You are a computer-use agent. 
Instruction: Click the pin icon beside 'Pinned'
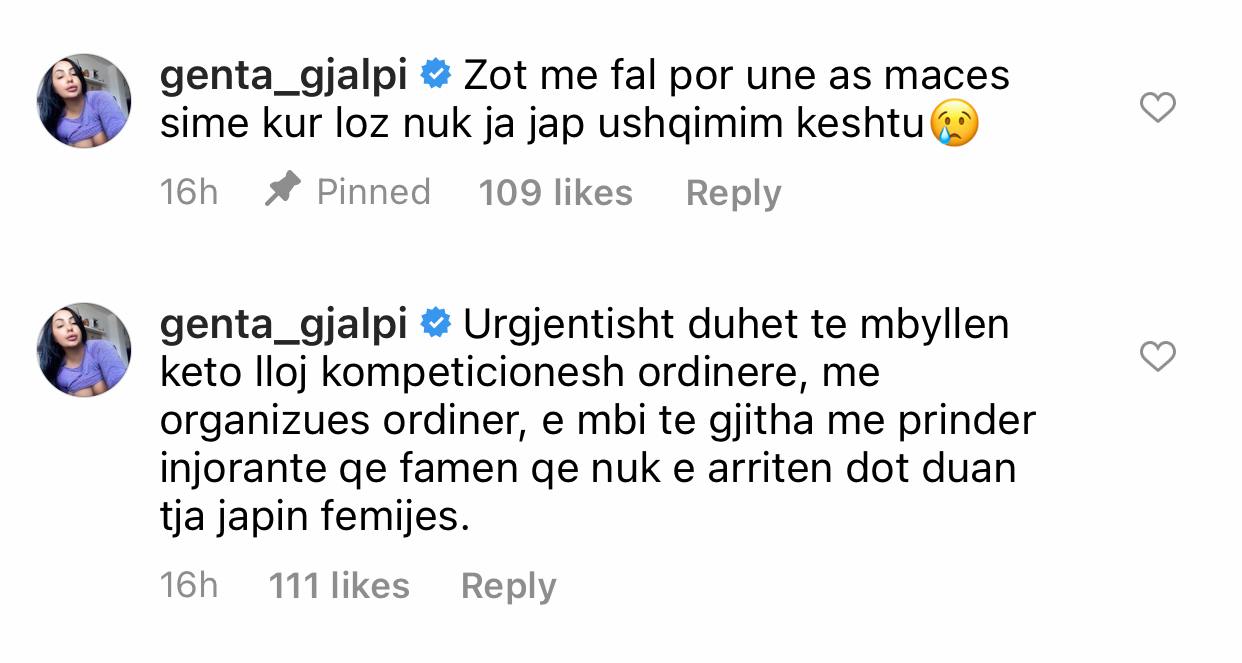(283, 191)
